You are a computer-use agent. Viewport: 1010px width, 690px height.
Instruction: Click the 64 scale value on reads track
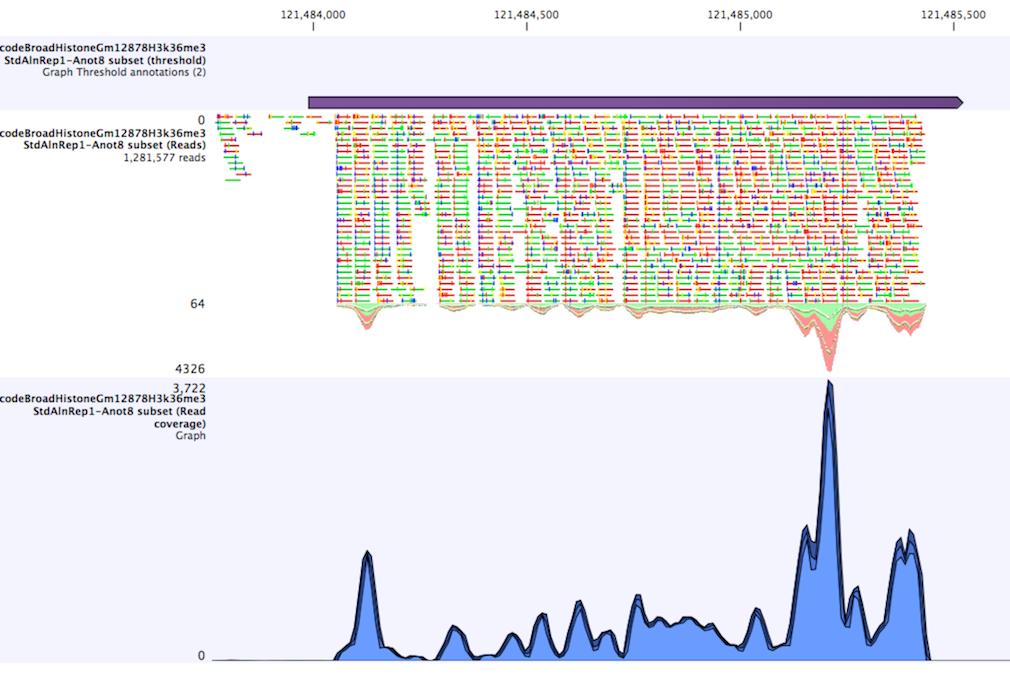pos(197,303)
